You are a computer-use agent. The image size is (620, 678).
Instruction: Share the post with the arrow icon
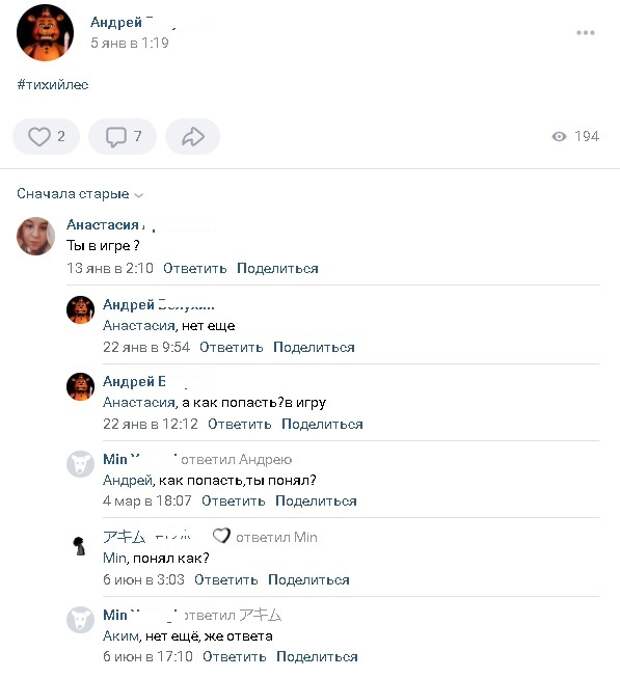pos(193,137)
